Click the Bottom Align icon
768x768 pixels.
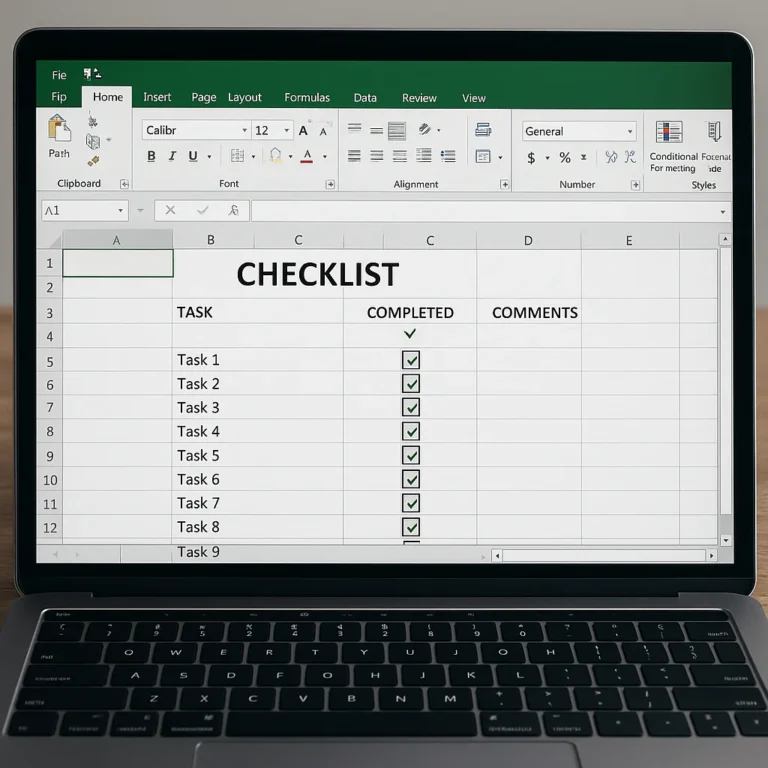coord(397,131)
